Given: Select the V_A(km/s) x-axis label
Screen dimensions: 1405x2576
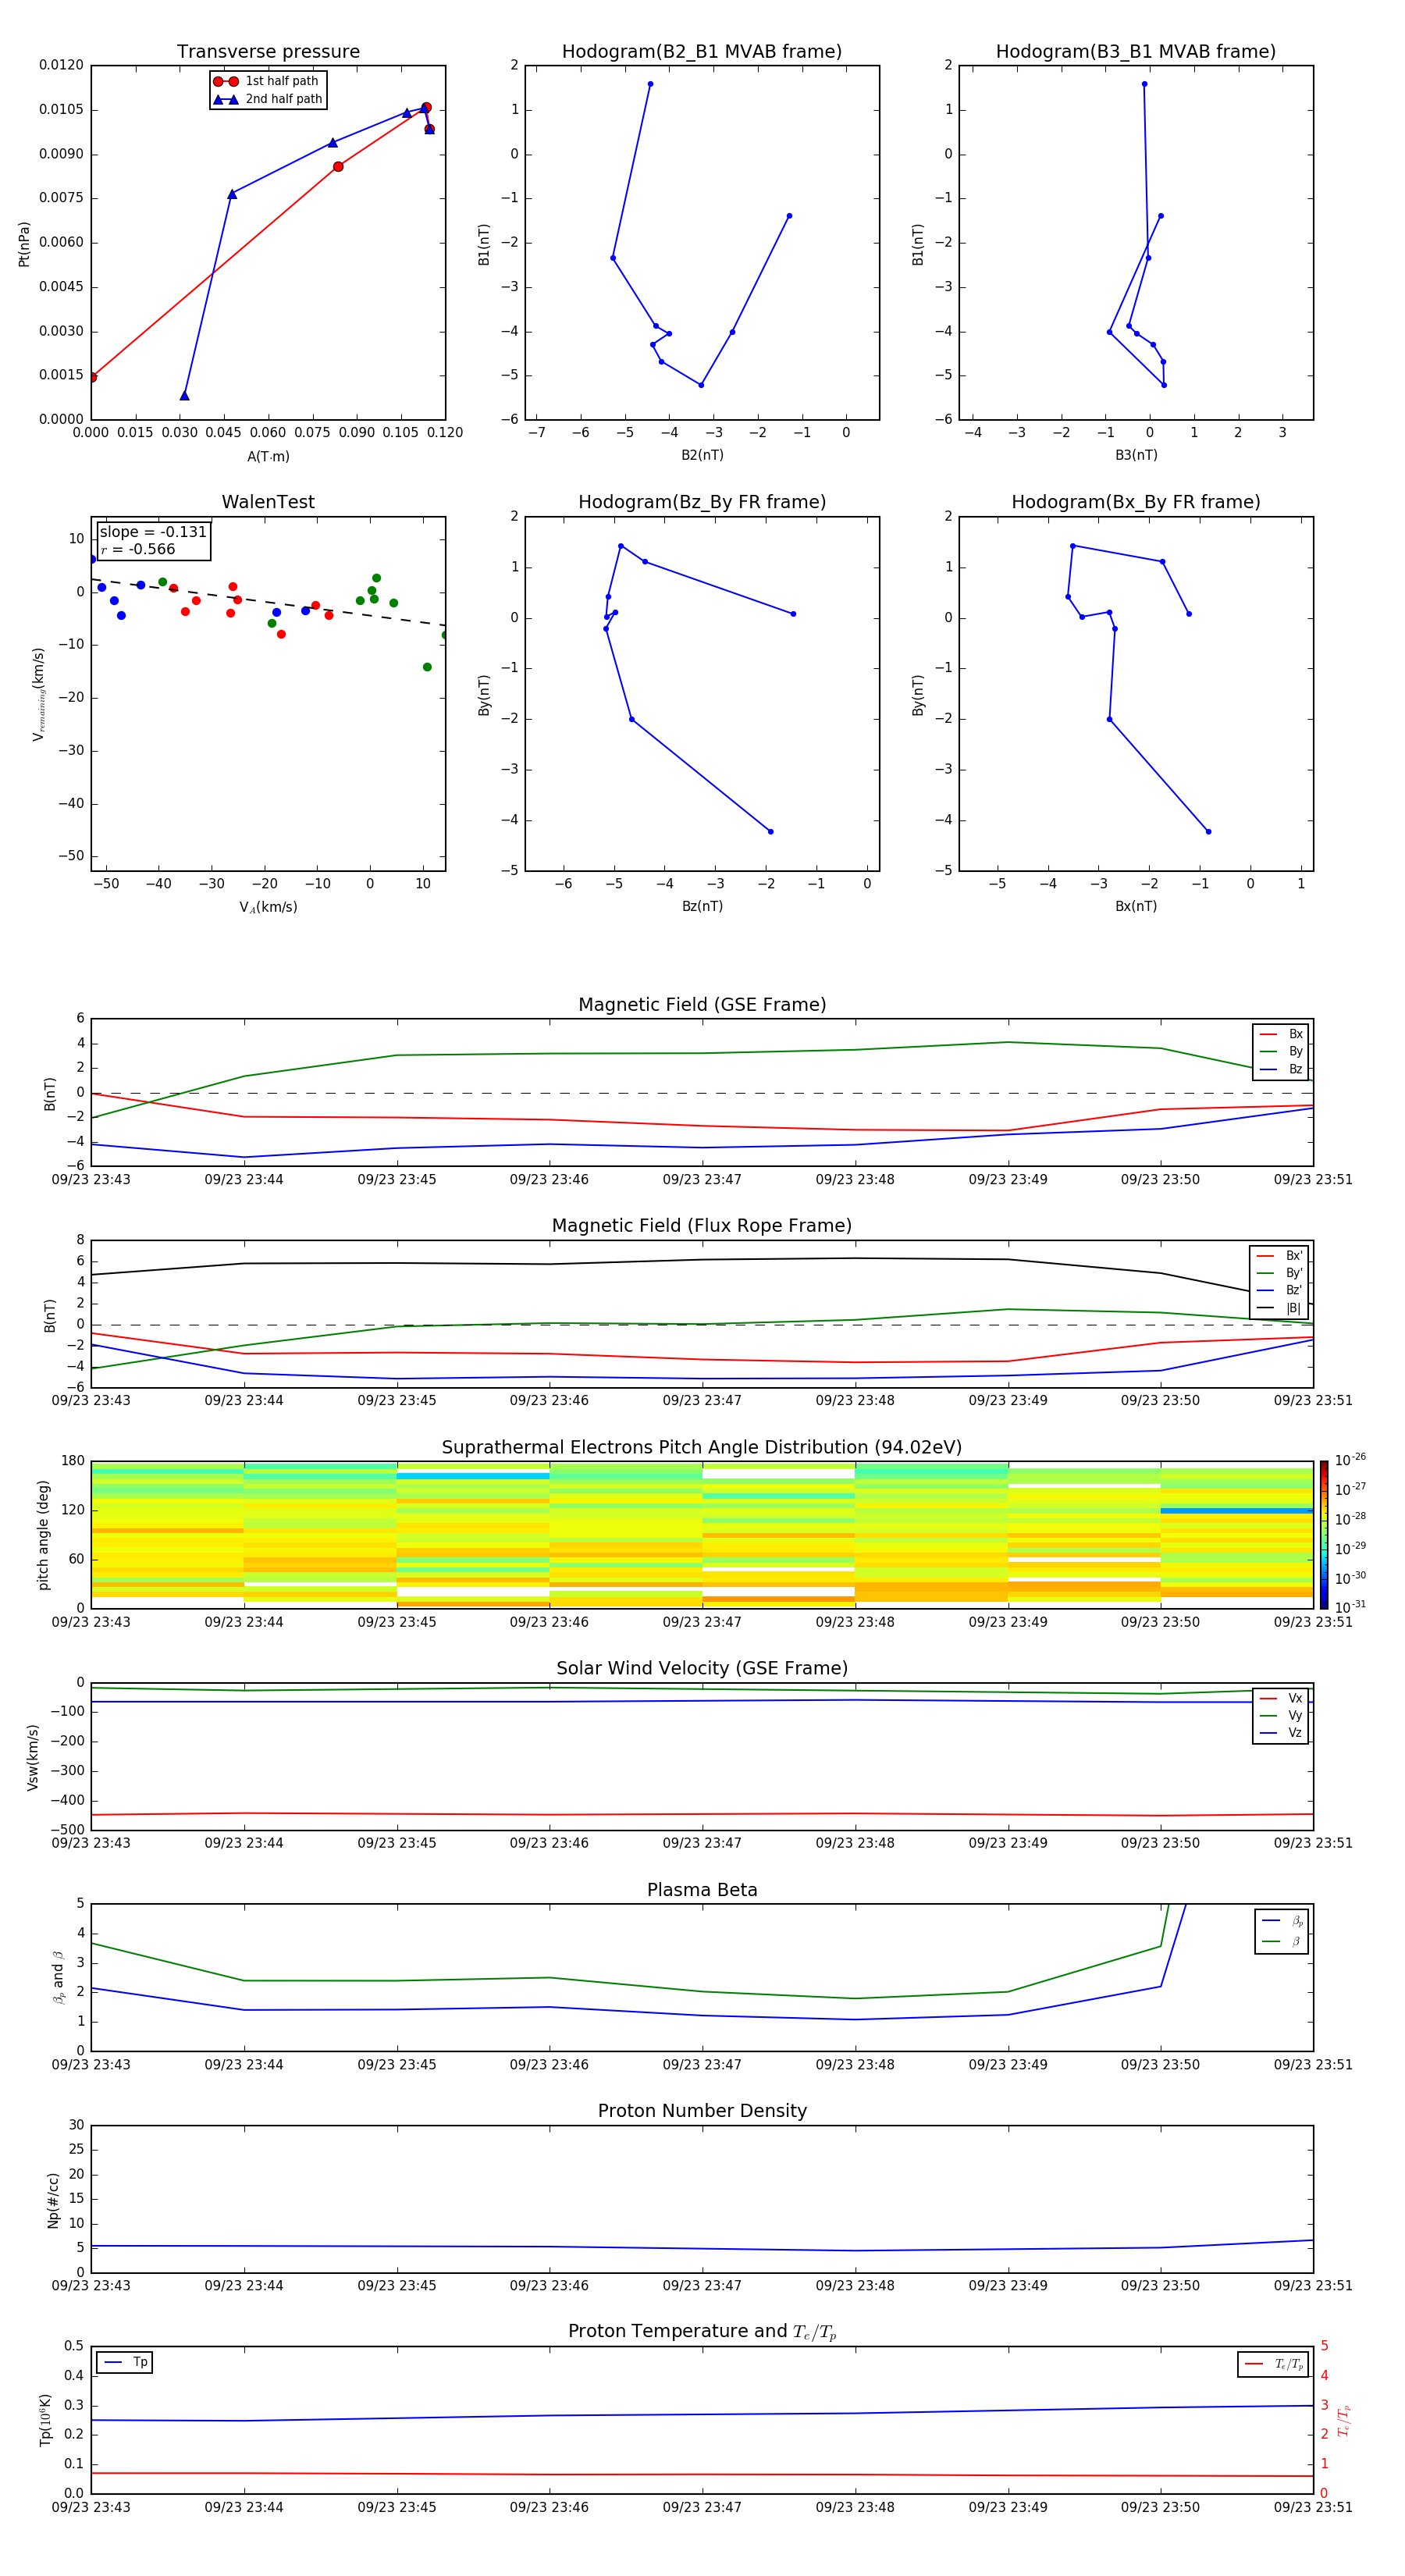Looking at the screenshot, I should 268,907.
